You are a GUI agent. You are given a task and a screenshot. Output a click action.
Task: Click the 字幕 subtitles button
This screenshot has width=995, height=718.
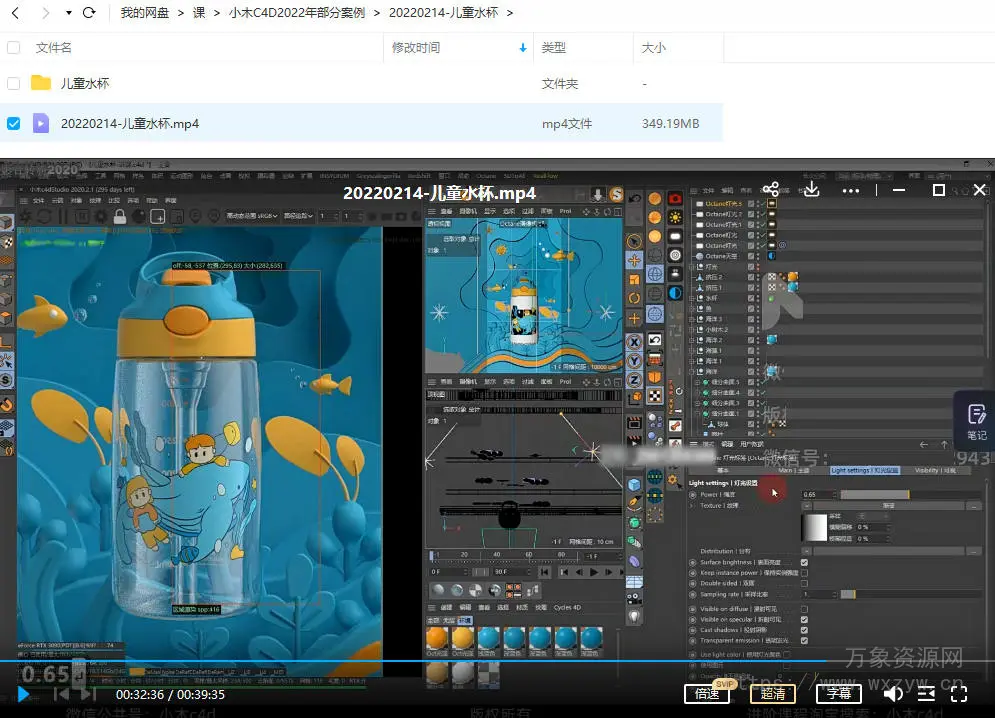tap(839, 693)
